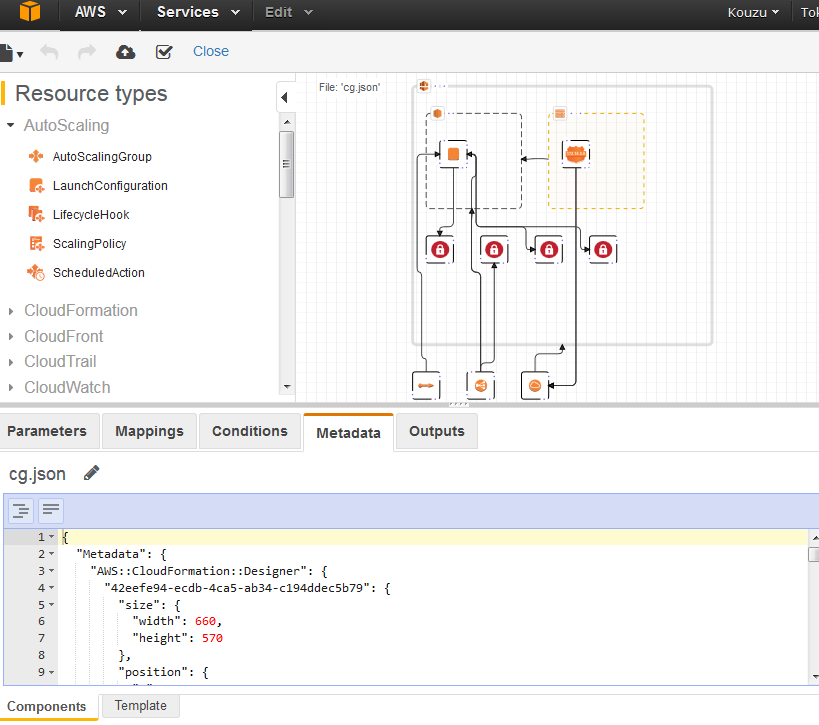The image size is (819, 725).
Task: Fold code at line 1
Action: pyautogui.click(x=52, y=536)
